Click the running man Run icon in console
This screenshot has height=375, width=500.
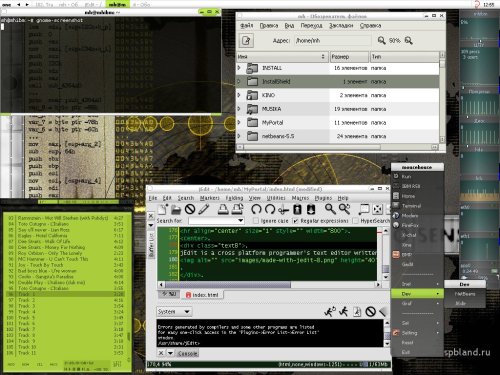point(343,312)
